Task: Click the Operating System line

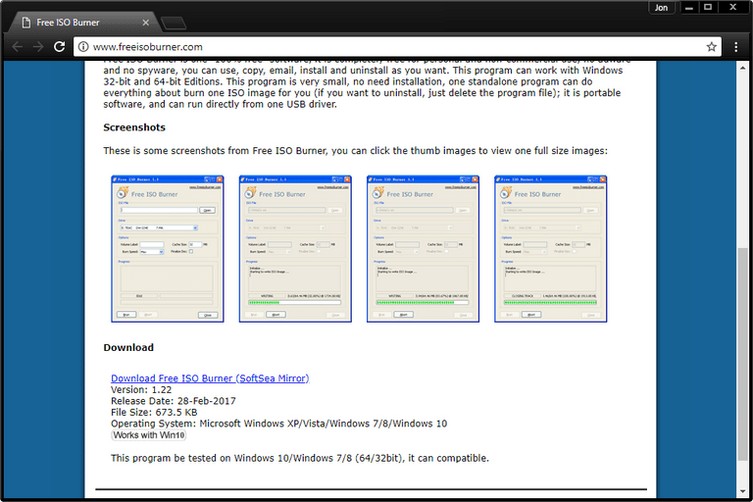Action: (x=279, y=424)
